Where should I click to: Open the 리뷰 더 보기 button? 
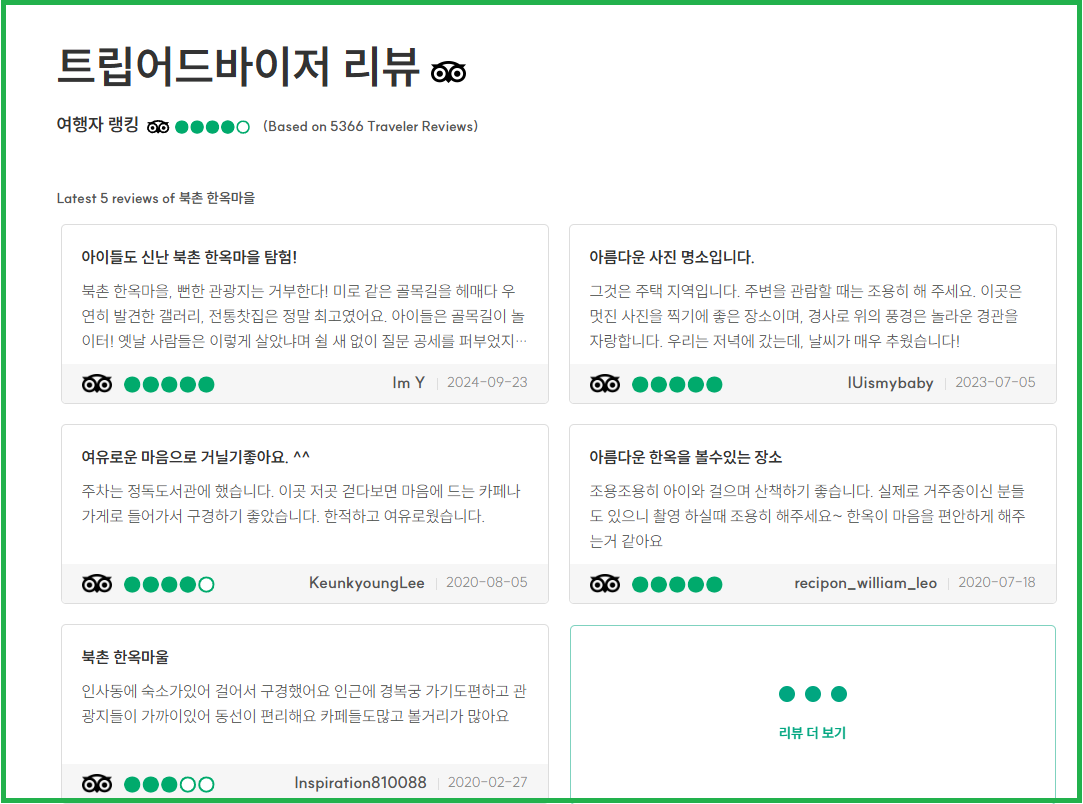coord(812,732)
